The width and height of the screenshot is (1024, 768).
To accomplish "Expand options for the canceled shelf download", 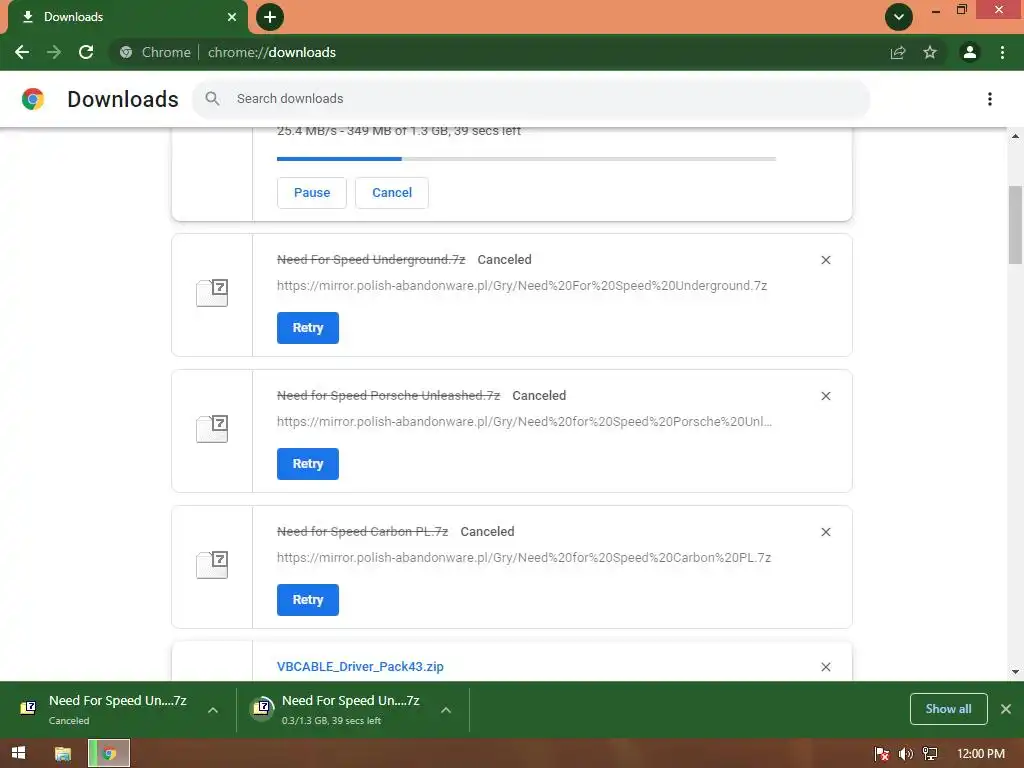I will 213,710.
